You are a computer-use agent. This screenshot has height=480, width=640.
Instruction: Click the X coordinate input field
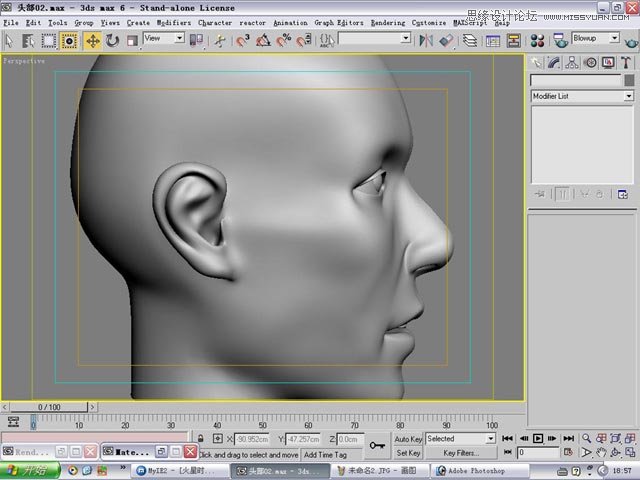[x=252, y=439]
